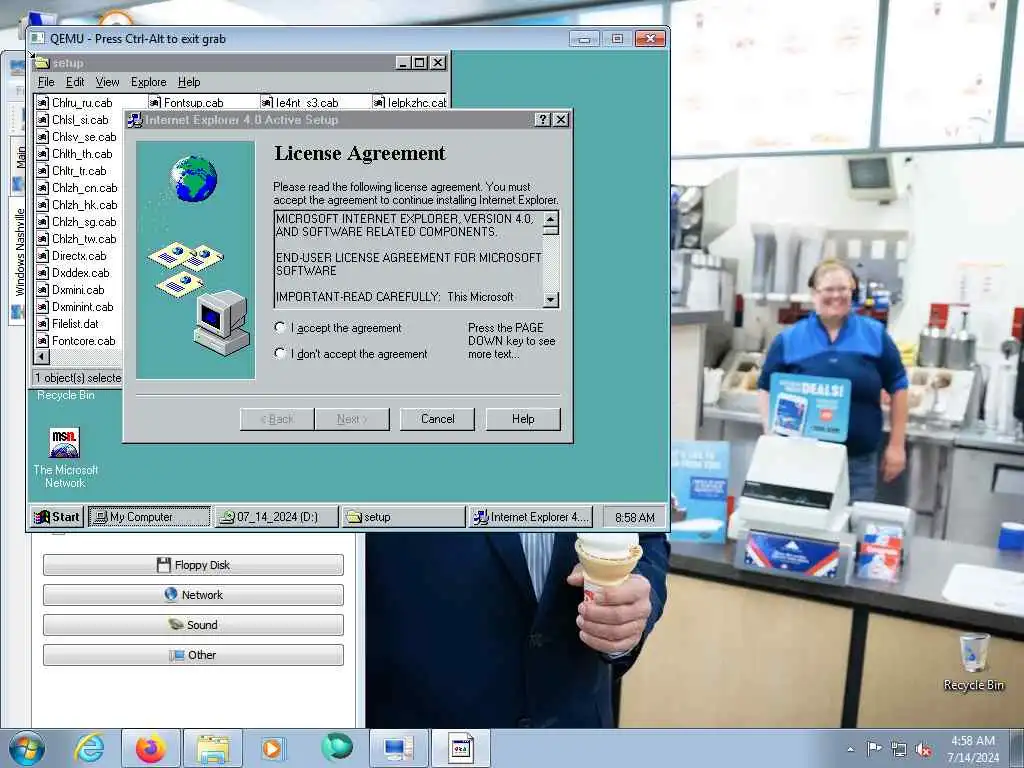Select Dxddex.cab file icon
1024x768 pixels.
(42, 272)
